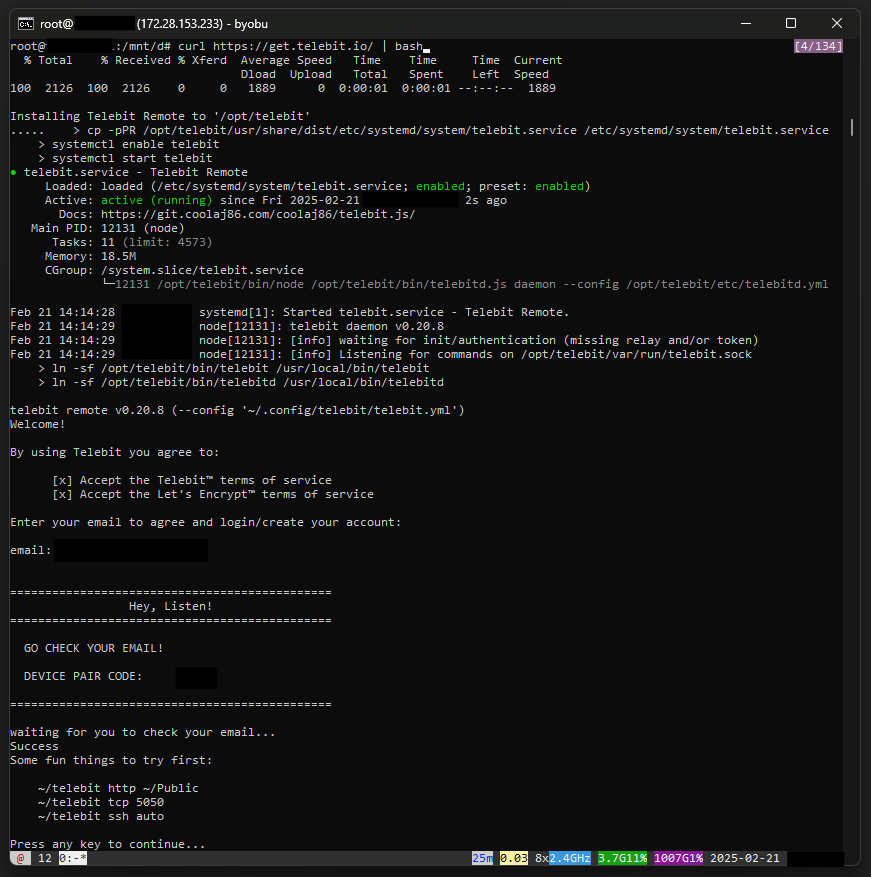Click the 'Accept the Telebit™ terms of service' checkbox
The height and width of the screenshot is (877, 871).
tap(62, 480)
